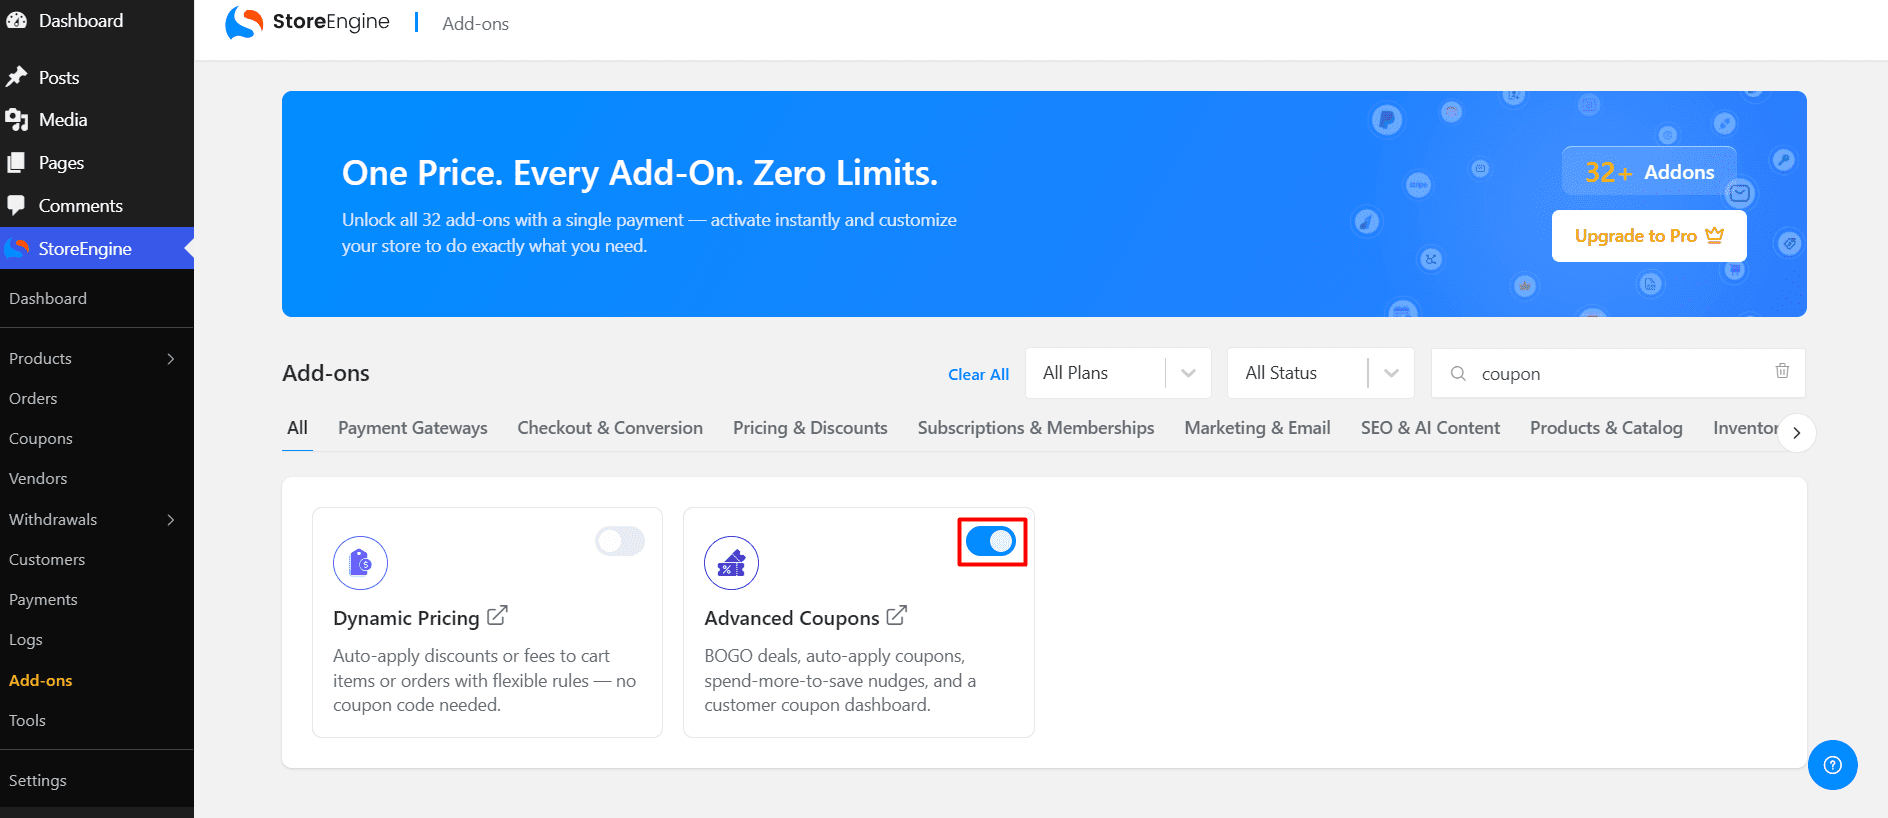Click the Advanced Coupons add-on icon

click(x=731, y=563)
